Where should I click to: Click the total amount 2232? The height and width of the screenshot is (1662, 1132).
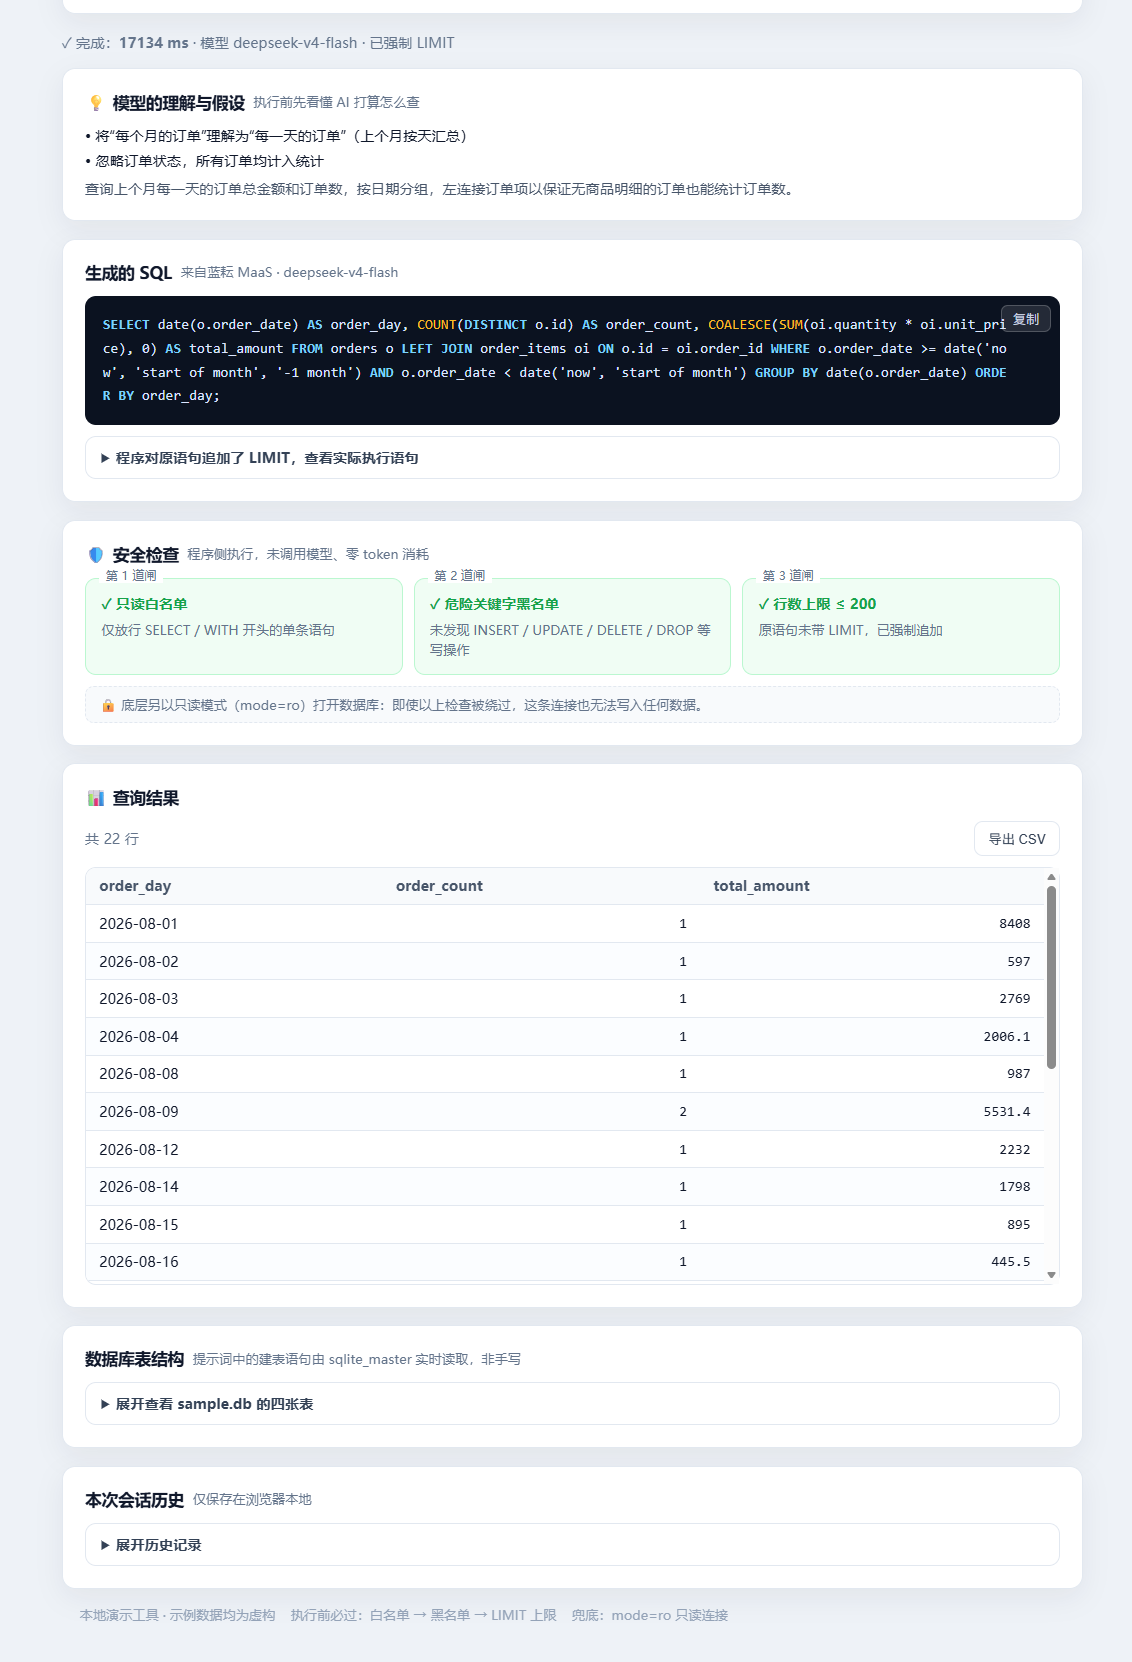point(1014,1150)
